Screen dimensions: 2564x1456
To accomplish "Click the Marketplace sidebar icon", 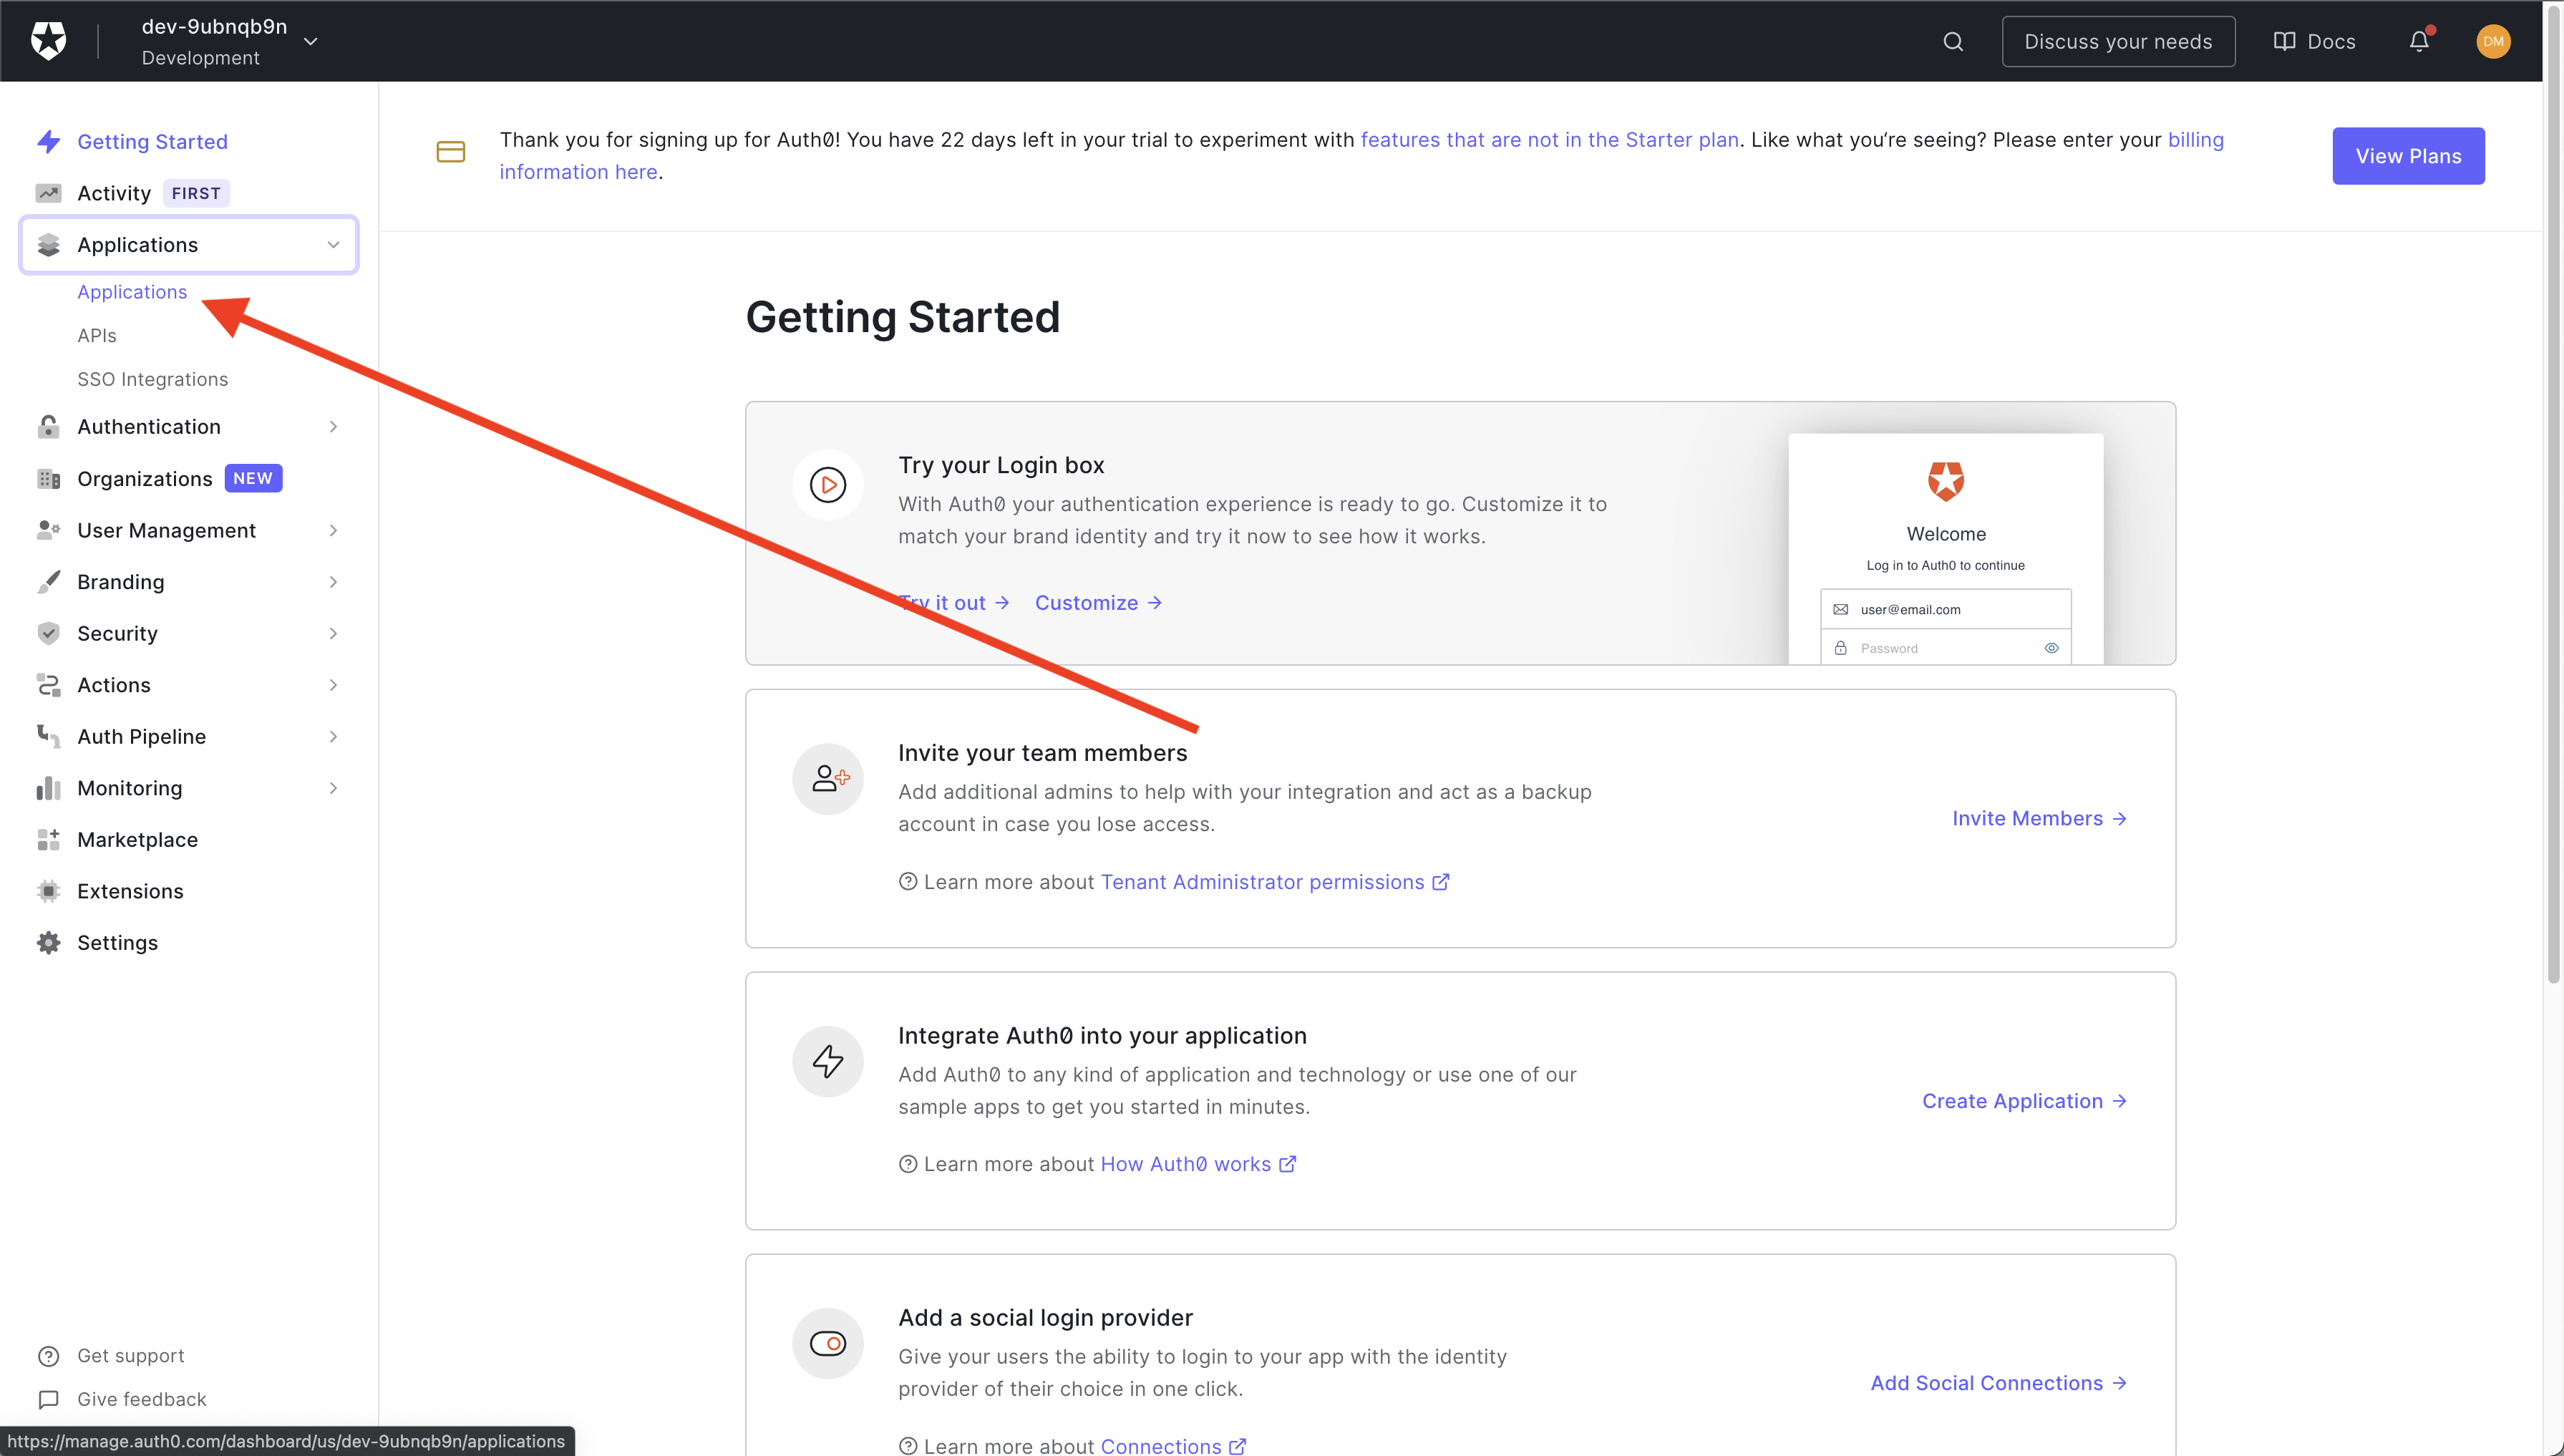I will [x=48, y=839].
